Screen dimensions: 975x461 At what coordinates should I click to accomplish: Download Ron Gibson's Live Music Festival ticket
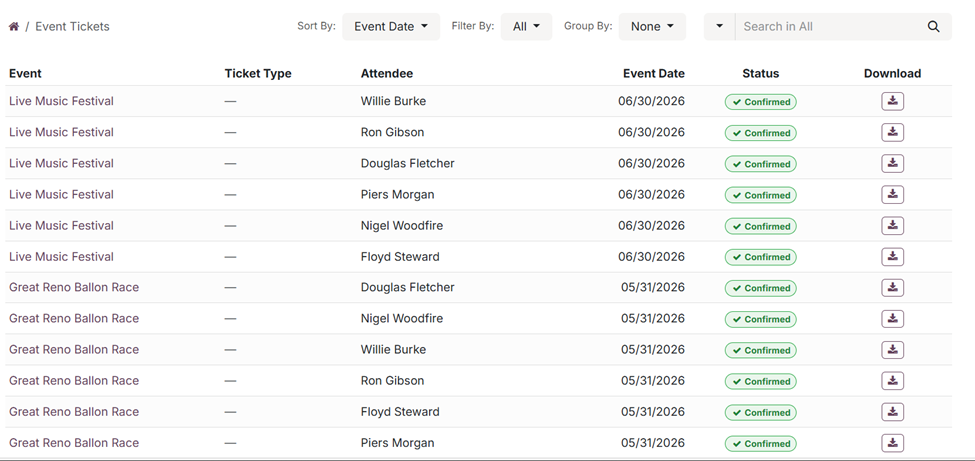tap(893, 132)
